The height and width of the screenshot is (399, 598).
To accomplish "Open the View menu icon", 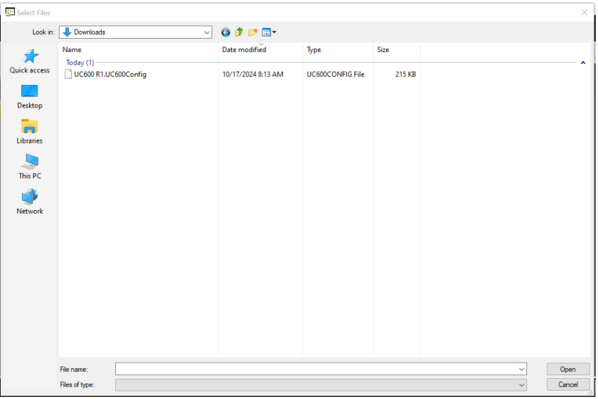I will (x=269, y=32).
